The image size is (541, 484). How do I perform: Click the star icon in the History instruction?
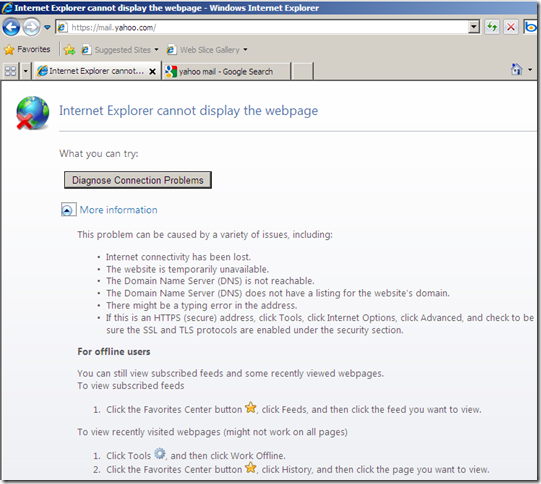coord(251,468)
